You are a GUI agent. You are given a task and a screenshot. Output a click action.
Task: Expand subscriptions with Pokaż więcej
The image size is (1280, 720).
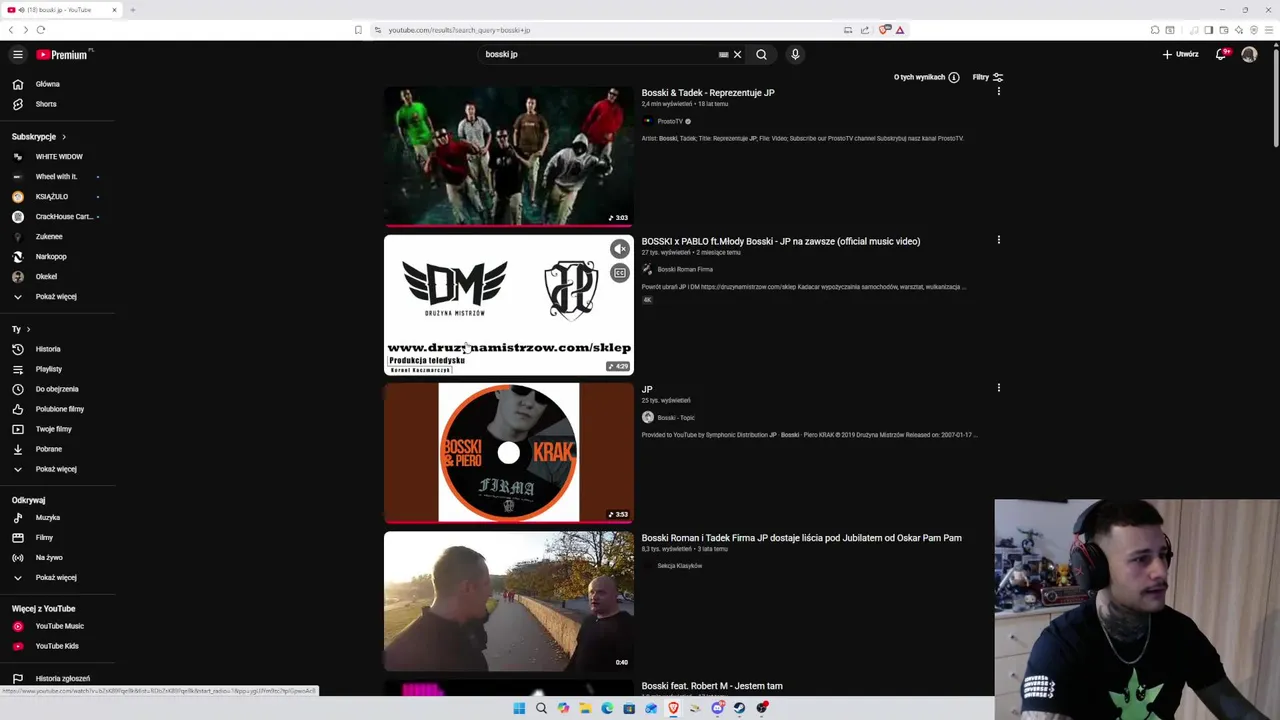pyautogui.click(x=57, y=297)
